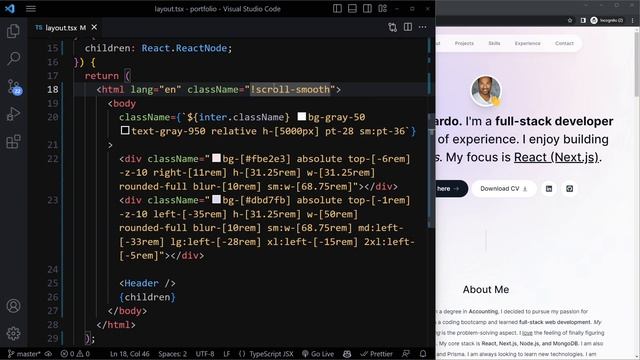Click the master branch status item

(x=24, y=354)
